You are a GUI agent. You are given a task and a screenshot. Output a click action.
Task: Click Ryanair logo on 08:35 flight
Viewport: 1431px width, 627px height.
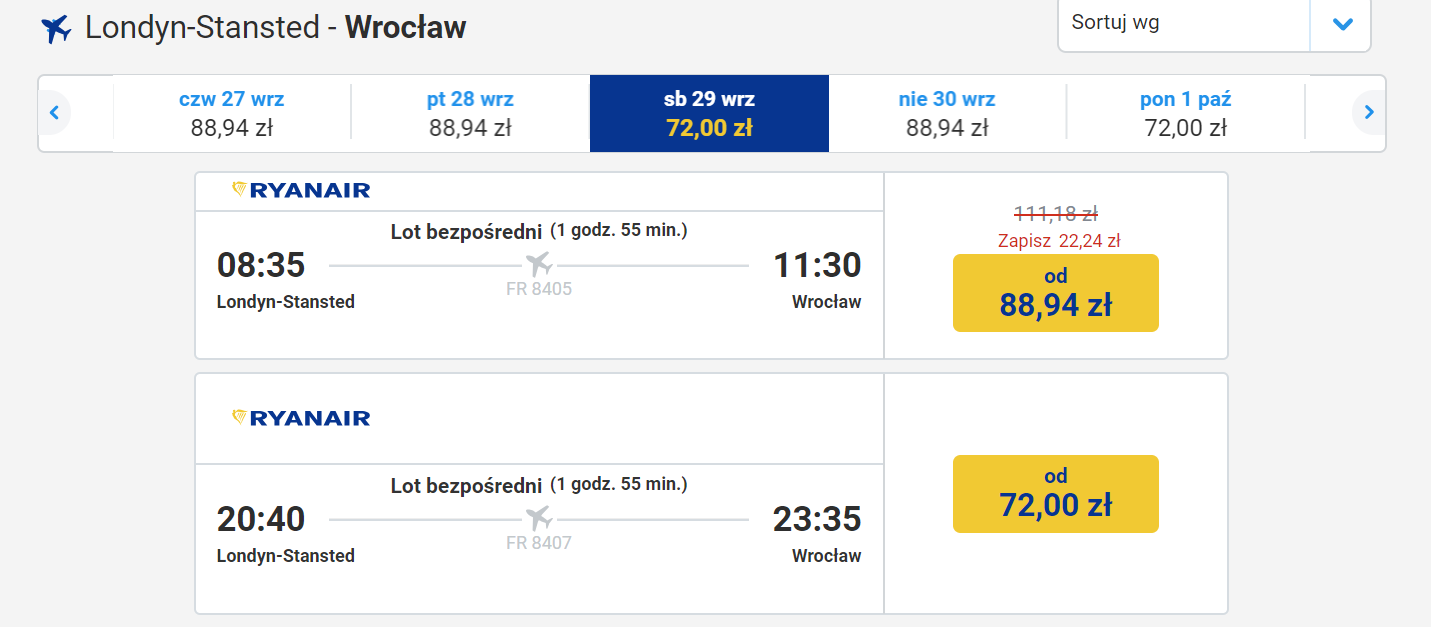point(301,190)
